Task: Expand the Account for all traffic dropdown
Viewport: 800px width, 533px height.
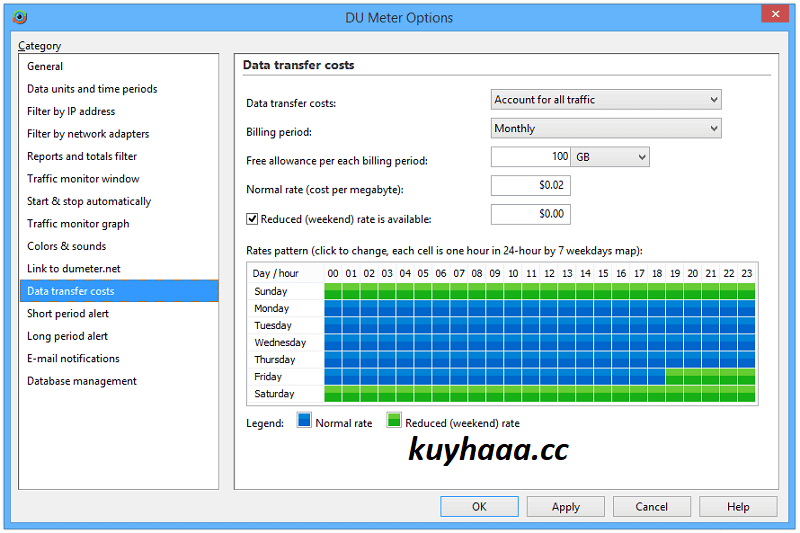Action: click(x=606, y=99)
